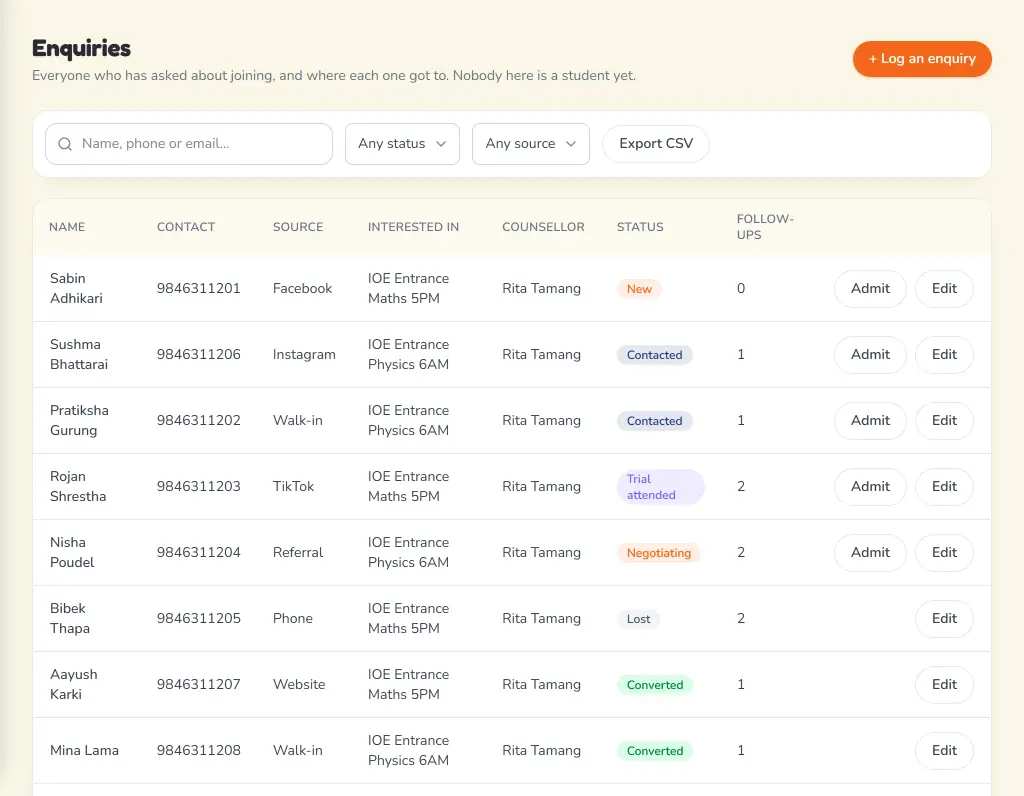The width and height of the screenshot is (1024, 796).
Task: Click Converted badge in Mina Lama's row
Action: (x=655, y=751)
